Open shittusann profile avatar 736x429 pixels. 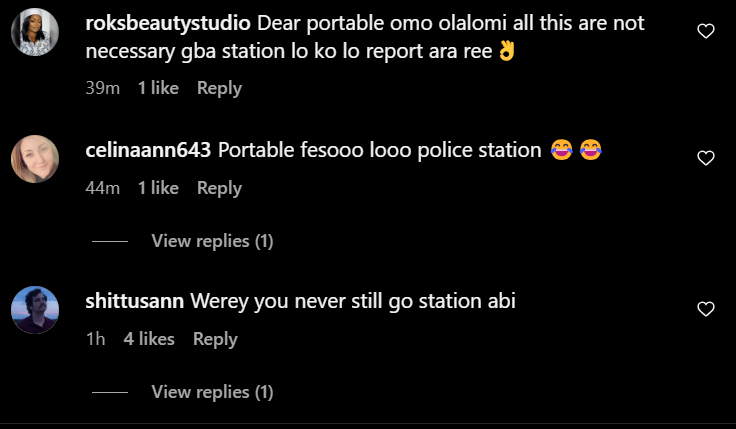click(35, 309)
